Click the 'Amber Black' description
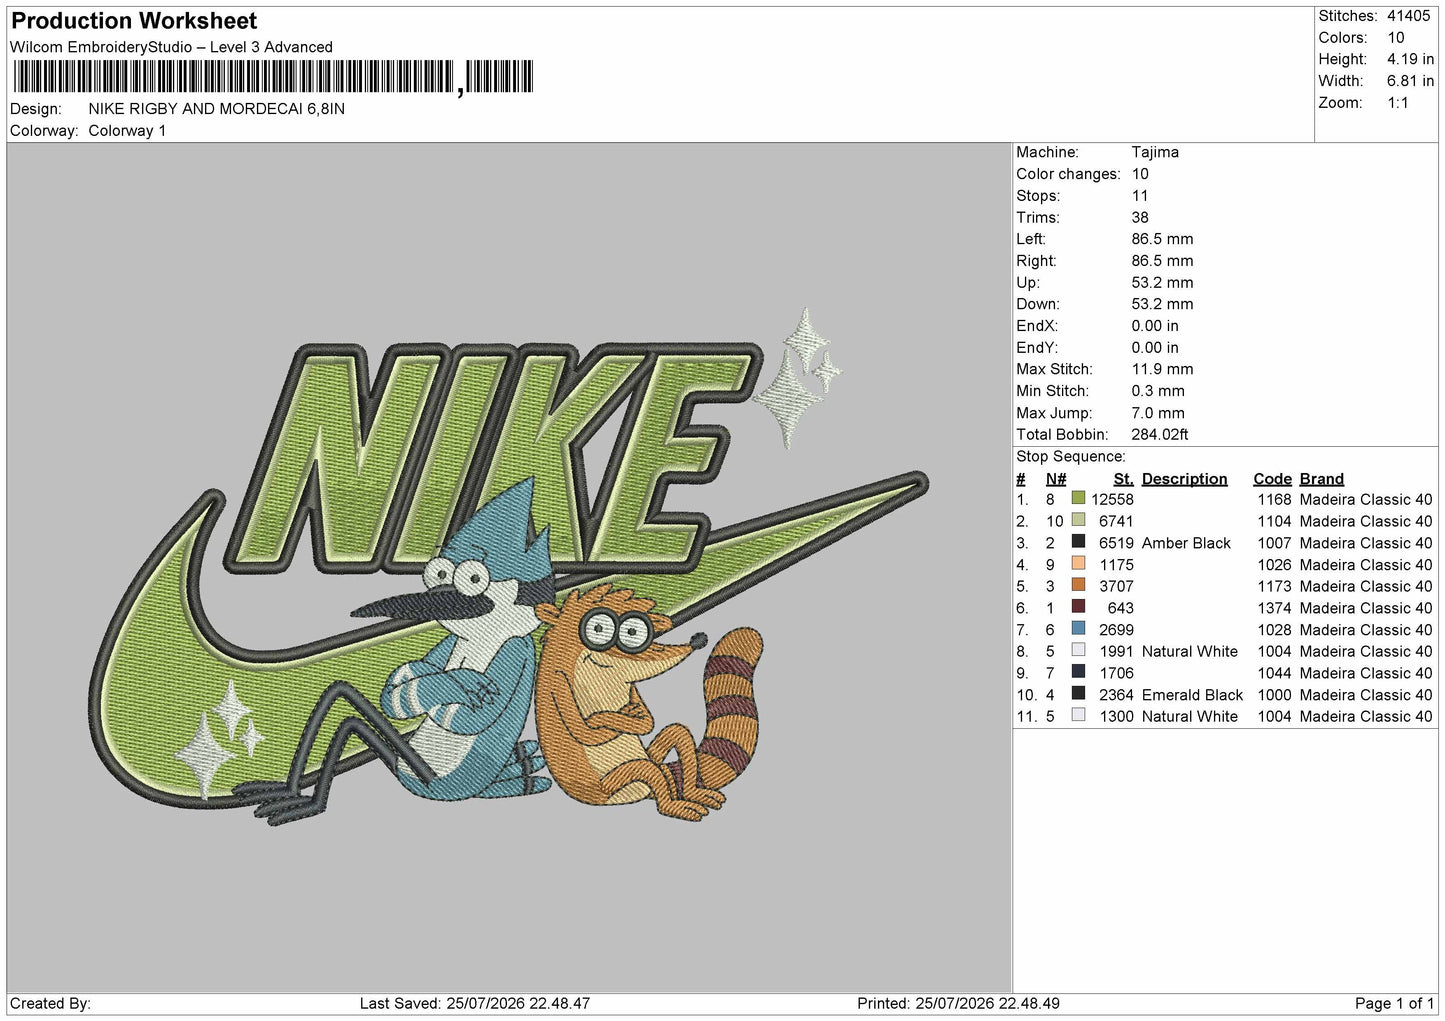1445x1021 pixels. (x=1186, y=543)
